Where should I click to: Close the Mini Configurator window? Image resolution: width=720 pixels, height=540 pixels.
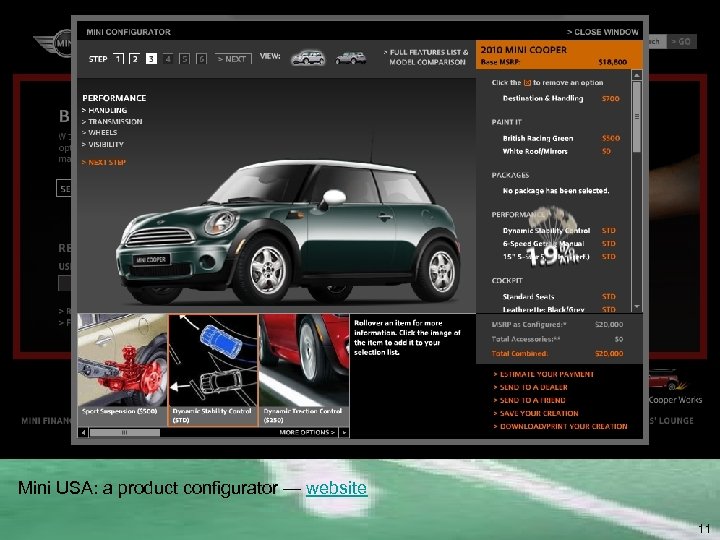[x=602, y=32]
